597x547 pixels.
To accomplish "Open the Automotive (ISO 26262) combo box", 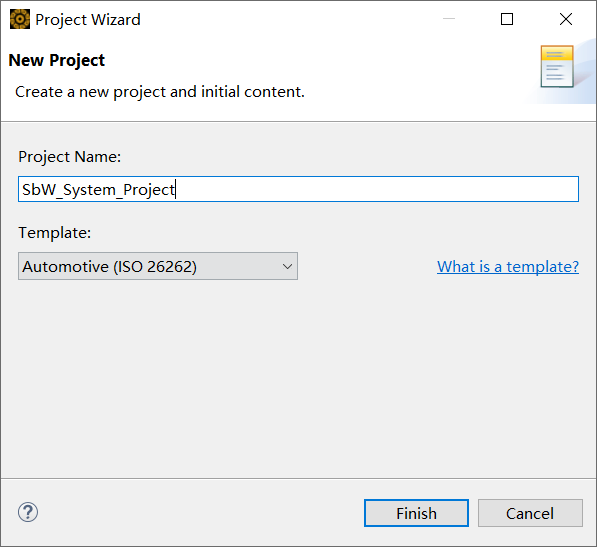I will click(158, 266).
